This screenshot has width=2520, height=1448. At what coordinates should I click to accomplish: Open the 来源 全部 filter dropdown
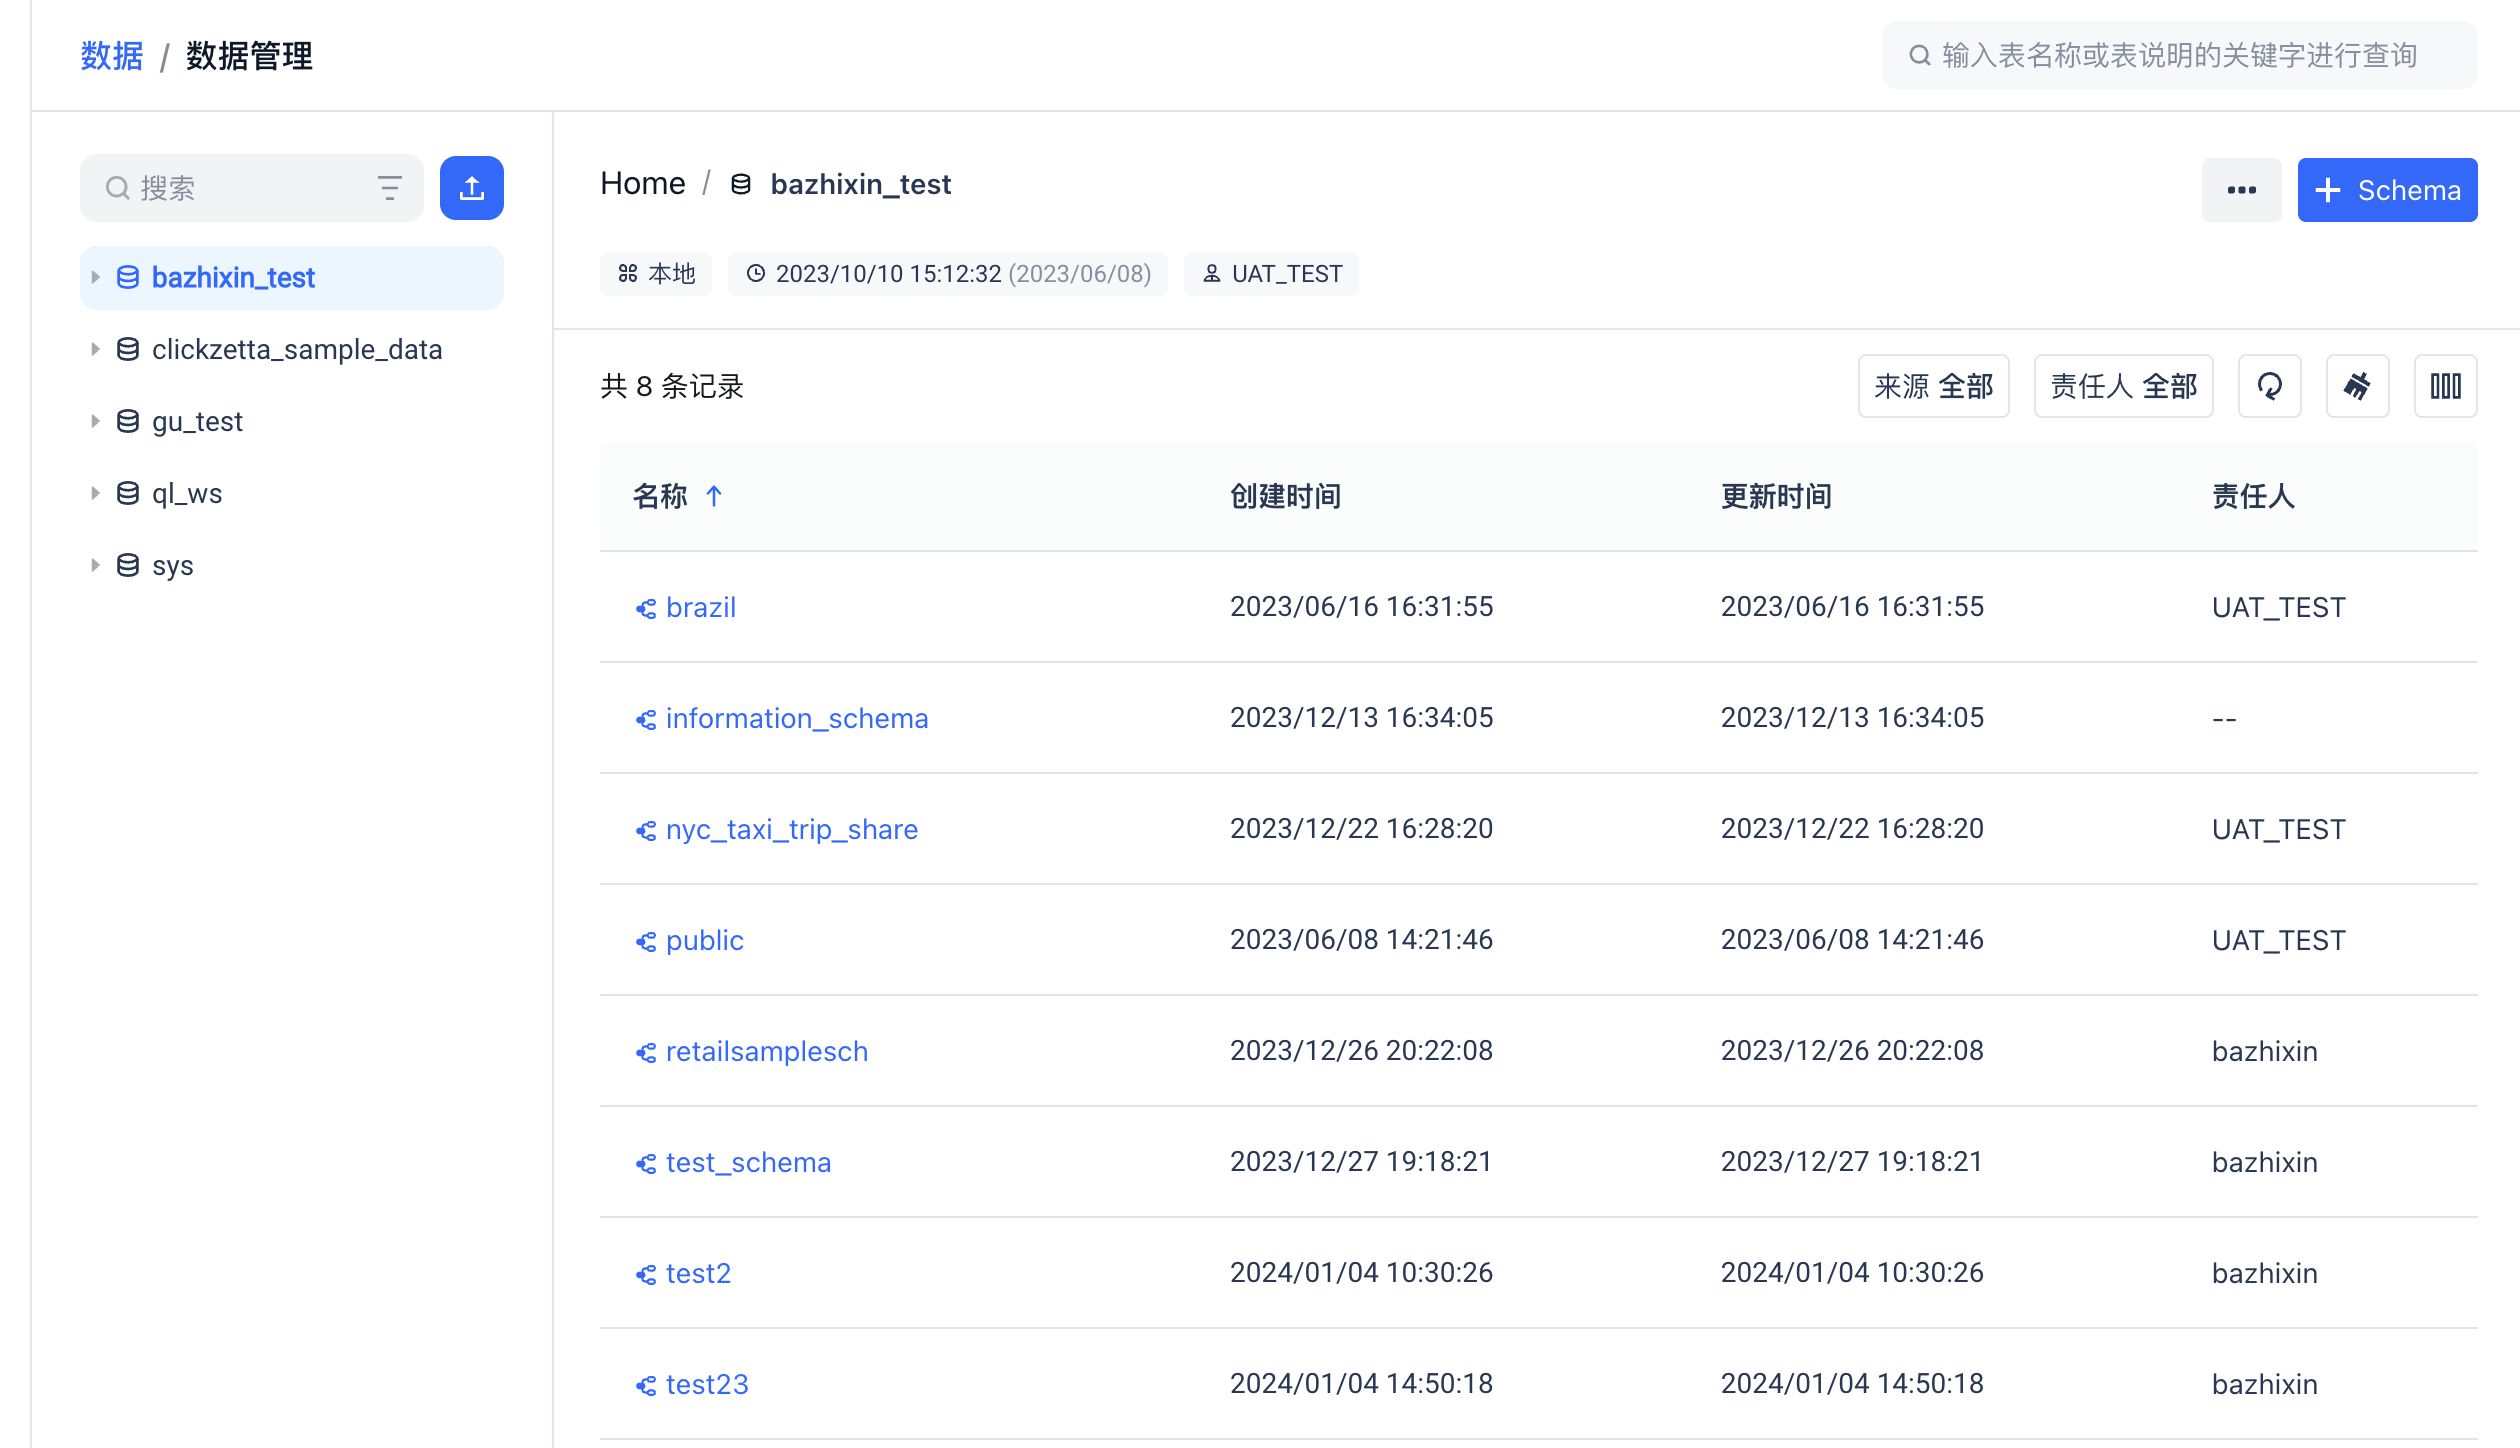click(1933, 386)
